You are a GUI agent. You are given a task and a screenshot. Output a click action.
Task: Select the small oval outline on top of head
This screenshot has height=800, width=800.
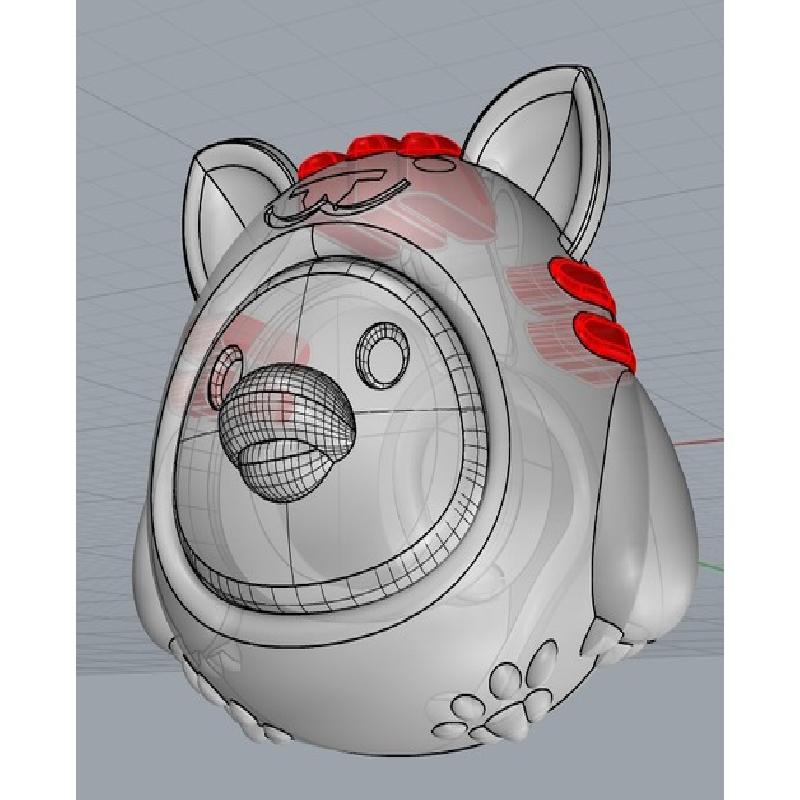tap(433, 164)
